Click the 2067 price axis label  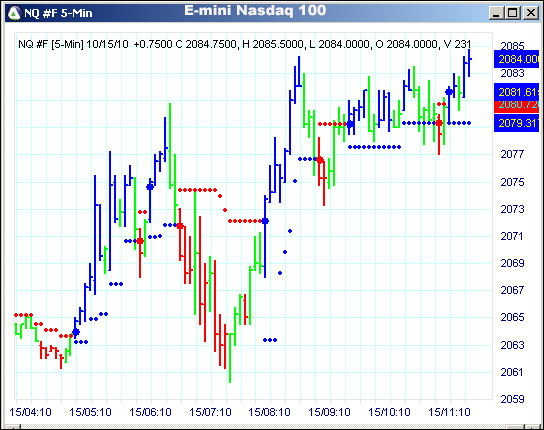coord(512,290)
